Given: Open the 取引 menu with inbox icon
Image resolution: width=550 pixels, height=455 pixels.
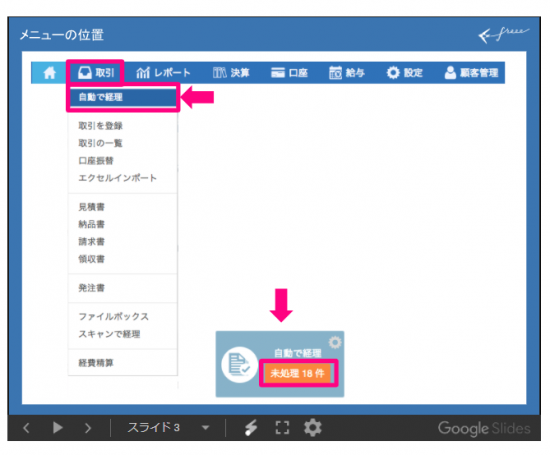Looking at the screenshot, I should pos(95,73).
